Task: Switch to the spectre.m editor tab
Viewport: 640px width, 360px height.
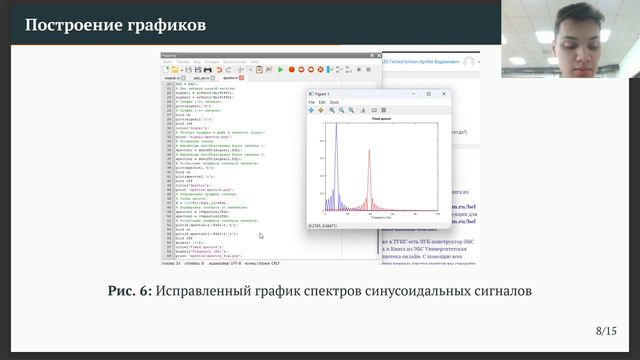Action: coord(231,78)
